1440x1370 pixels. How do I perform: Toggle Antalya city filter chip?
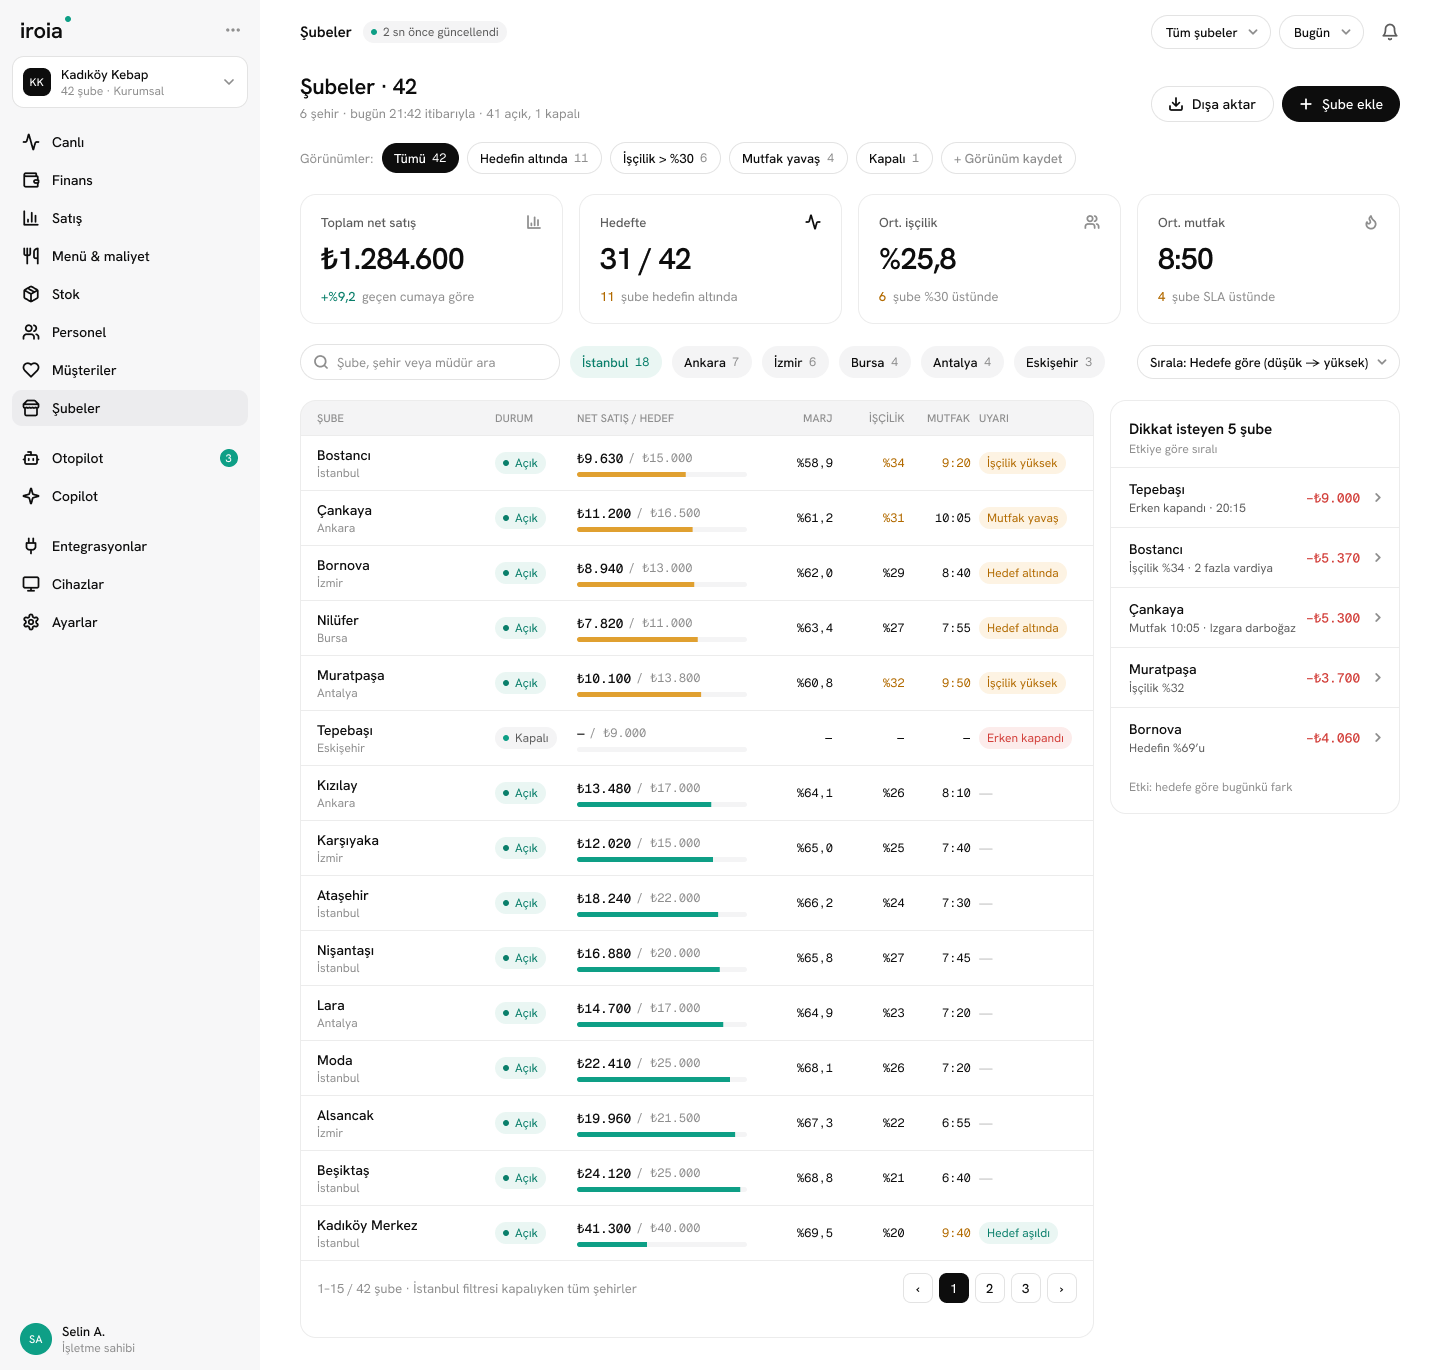pyautogui.click(x=962, y=362)
